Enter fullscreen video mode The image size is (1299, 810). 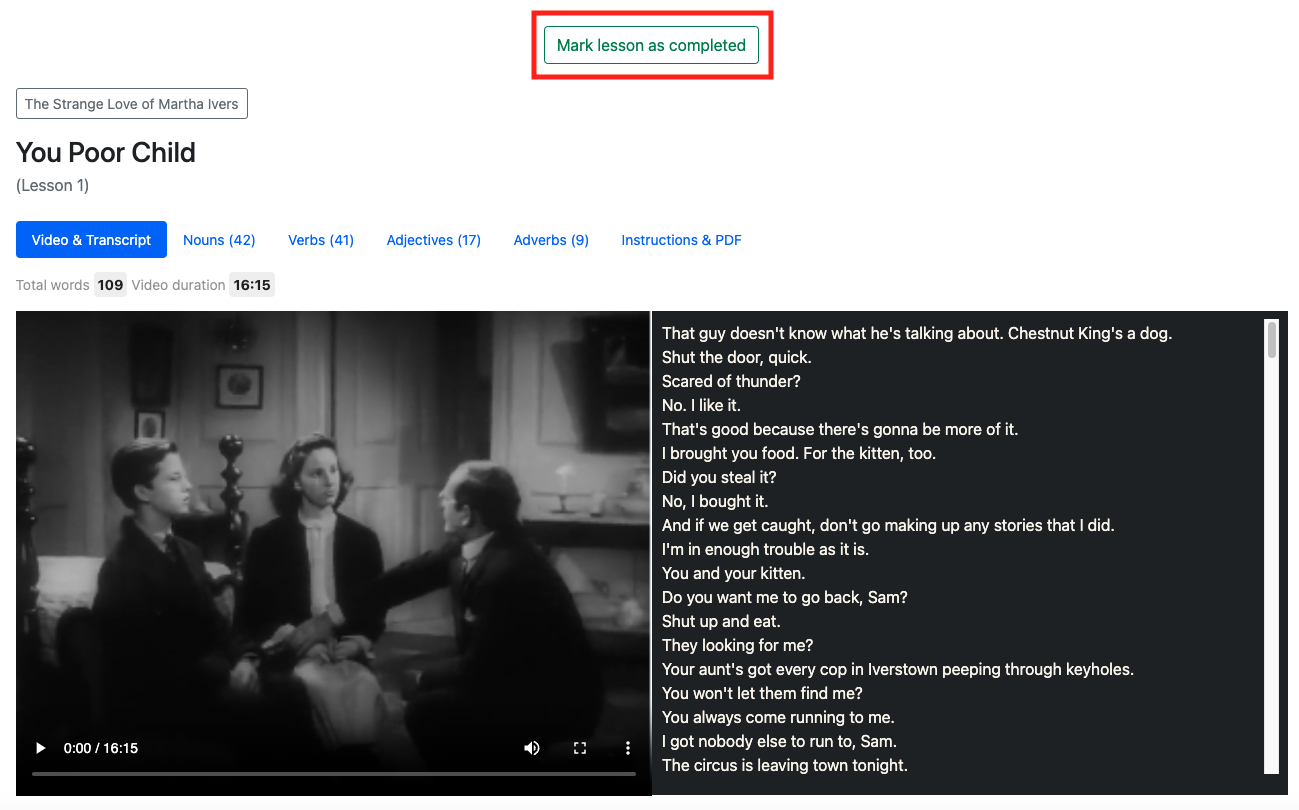pyautogui.click(x=580, y=748)
